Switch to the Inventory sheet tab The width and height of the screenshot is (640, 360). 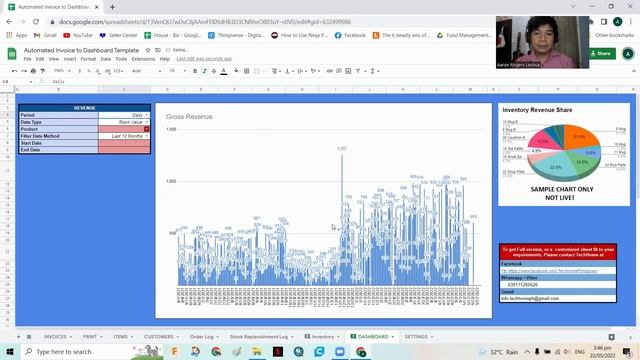(x=322, y=337)
